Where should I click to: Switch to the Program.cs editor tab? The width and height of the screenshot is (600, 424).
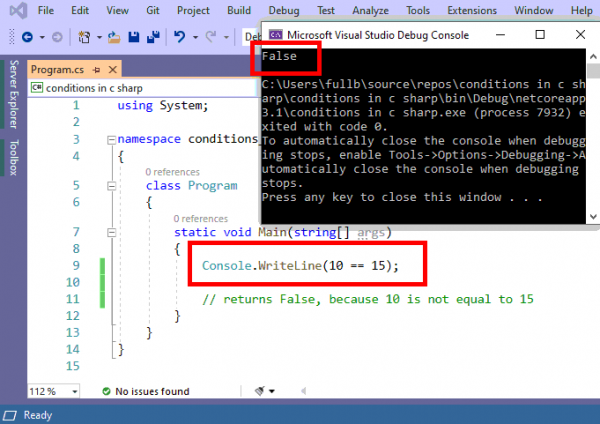click(55, 70)
